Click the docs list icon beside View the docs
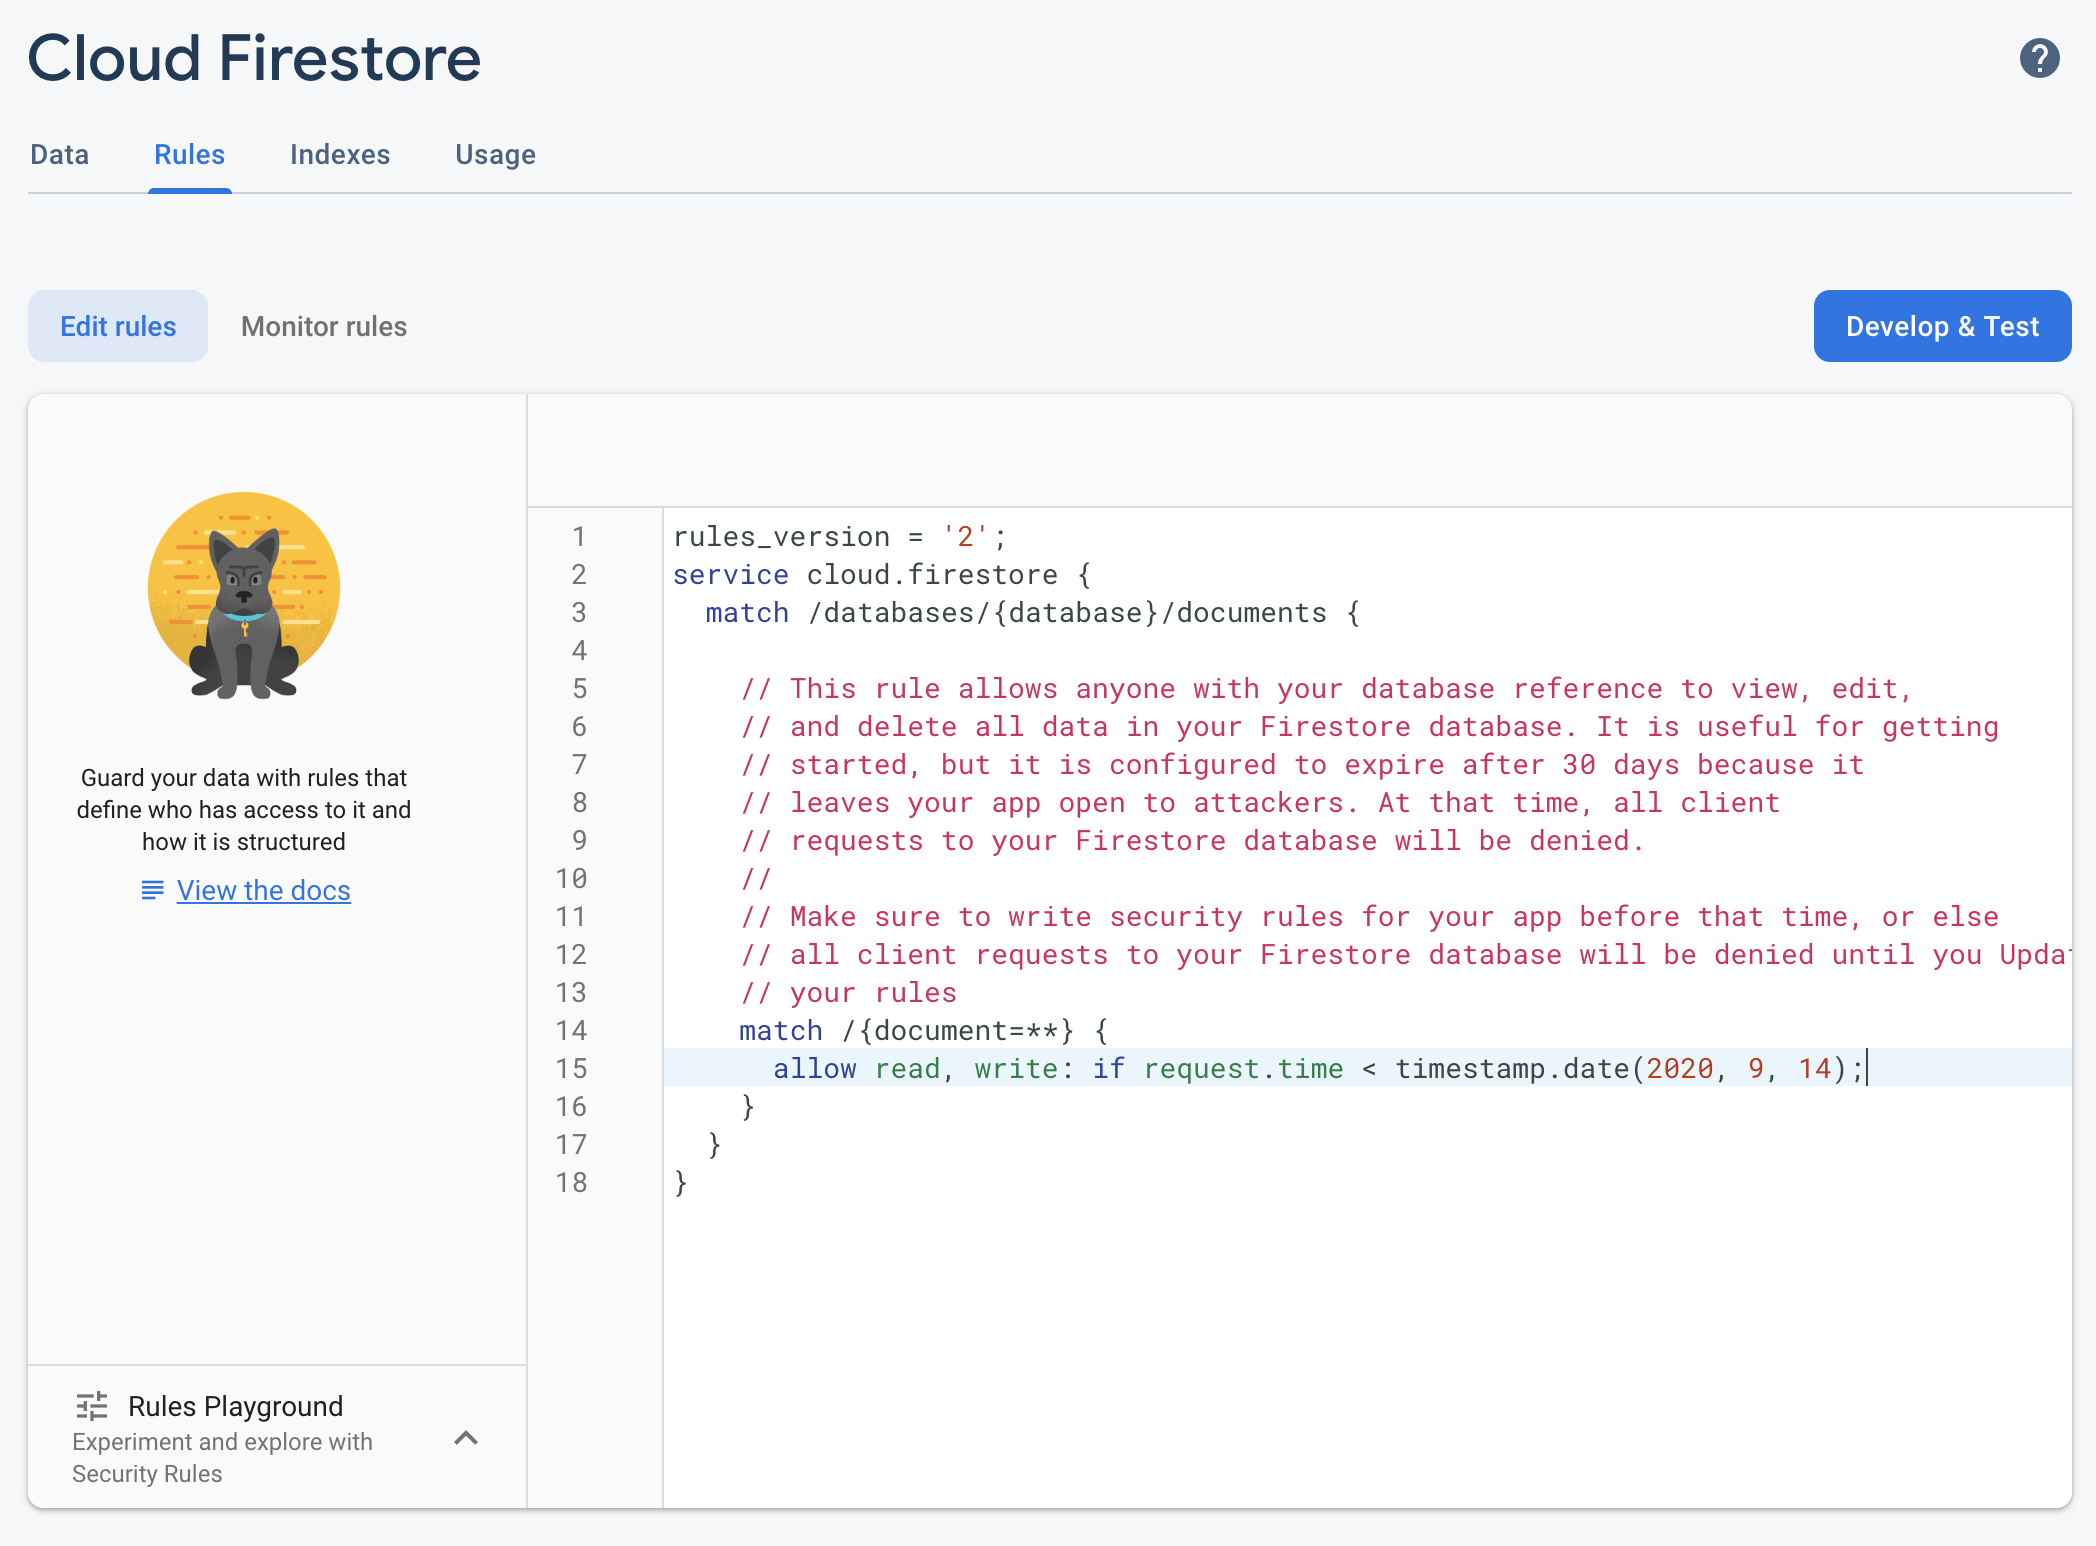Viewport: 2096px width, 1546px height. (152, 890)
